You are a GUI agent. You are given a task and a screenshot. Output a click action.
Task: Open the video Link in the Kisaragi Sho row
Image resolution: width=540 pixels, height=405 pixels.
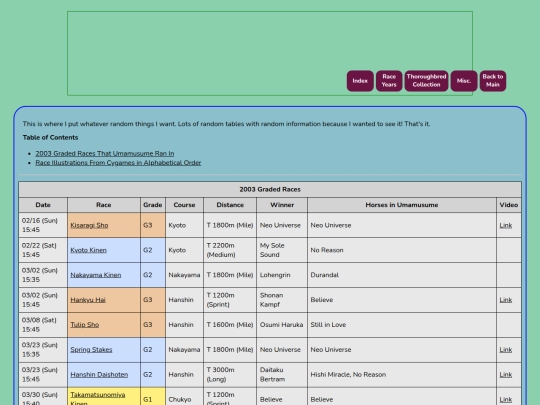coord(506,225)
